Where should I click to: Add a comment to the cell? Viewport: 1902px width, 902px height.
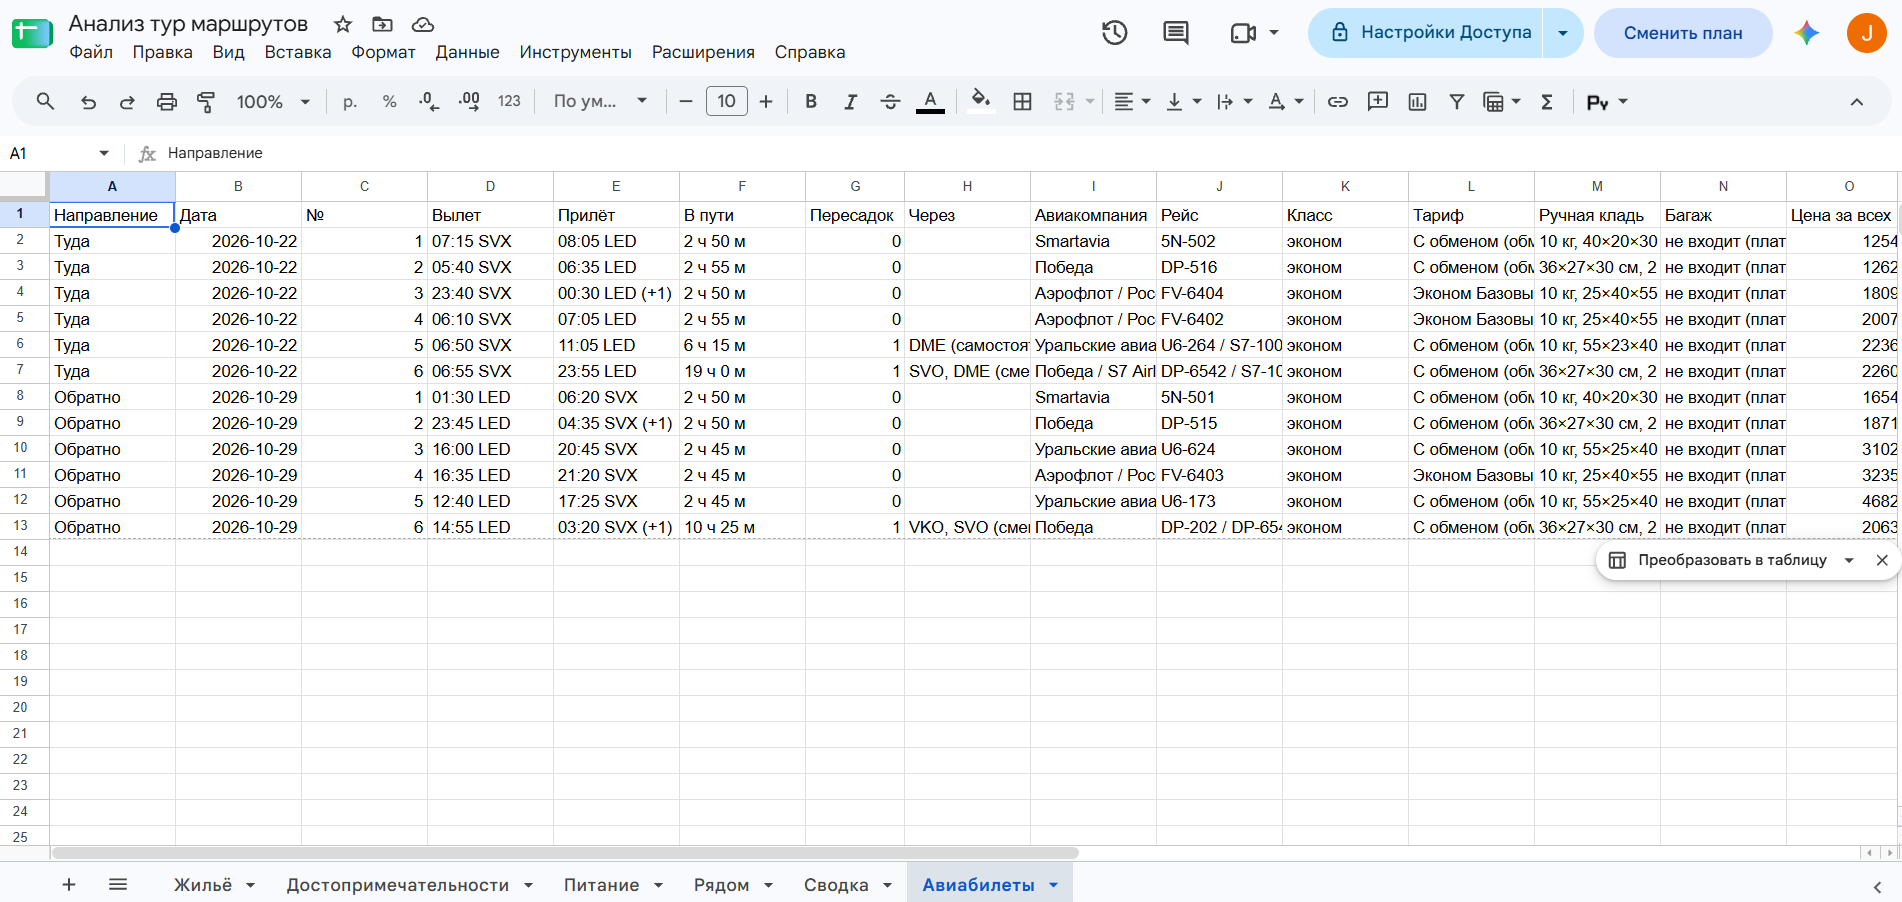pyautogui.click(x=1377, y=101)
